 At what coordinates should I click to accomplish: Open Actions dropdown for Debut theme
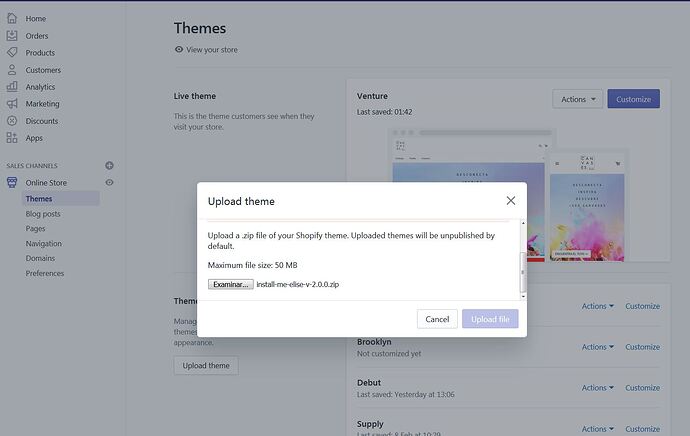(x=598, y=388)
